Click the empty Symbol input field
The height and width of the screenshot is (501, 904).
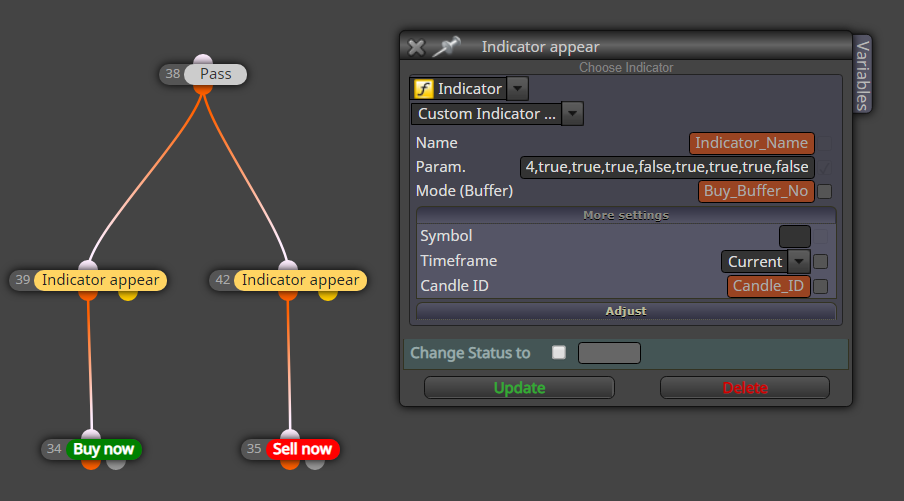pyautogui.click(x=794, y=236)
